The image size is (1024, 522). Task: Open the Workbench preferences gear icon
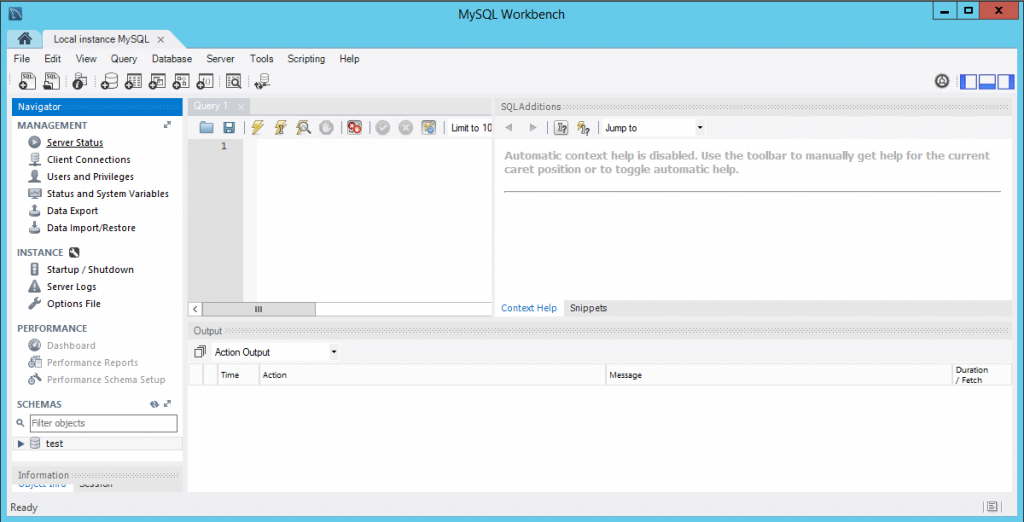tap(942, 81)
